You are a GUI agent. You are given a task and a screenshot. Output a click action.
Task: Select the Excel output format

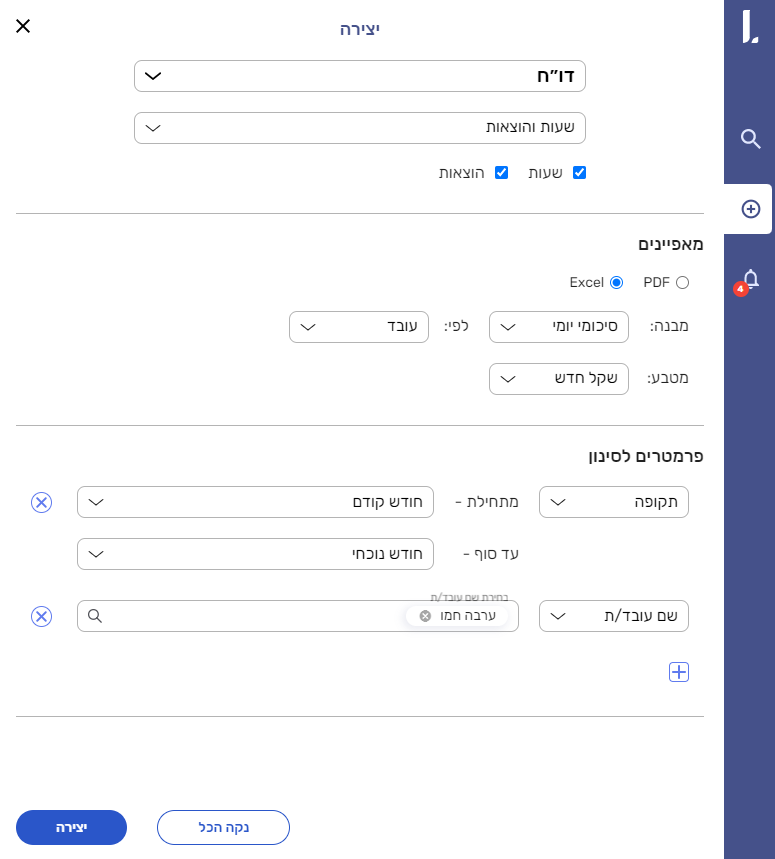(616, 283)
